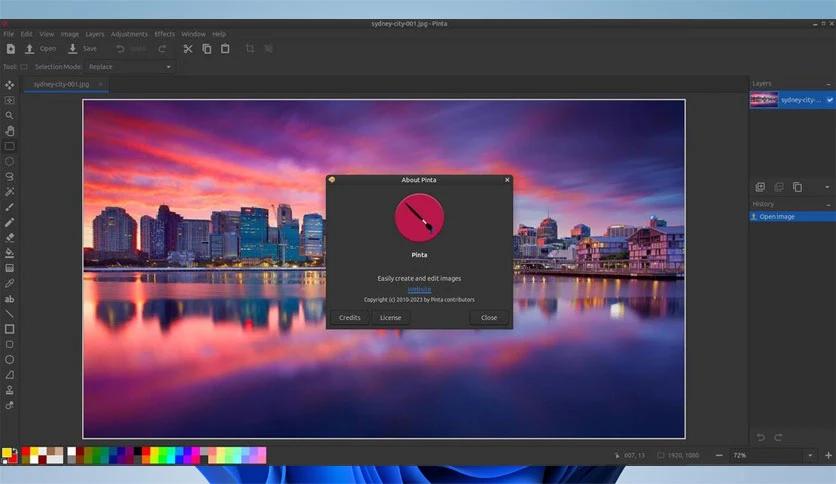Image resolution: width=836 pixels, height=484 pixels.
Task: Click the yellow primary color swatch
Action: pos(6,453)
